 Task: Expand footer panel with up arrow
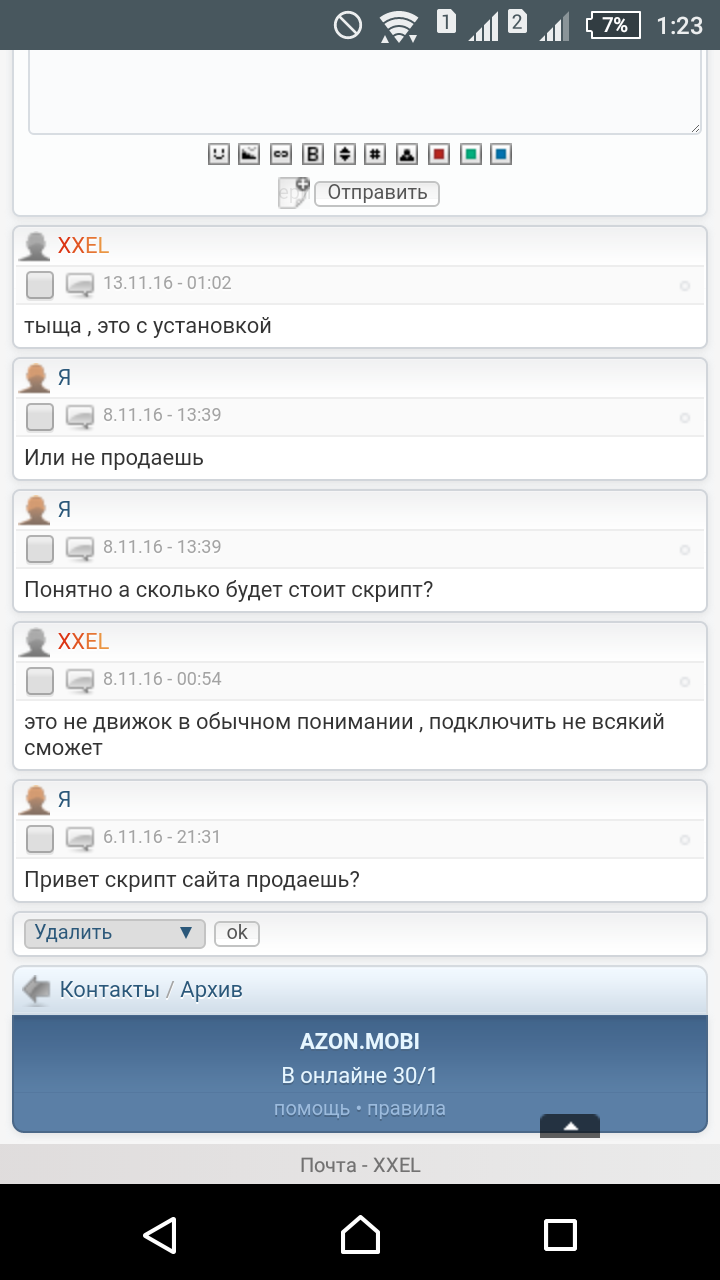tap(570, 1126)
